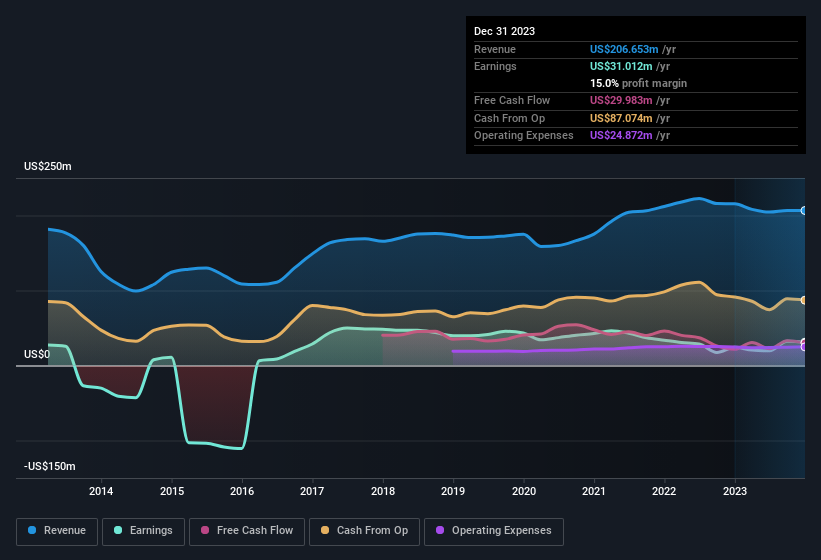Click the Revenue label in tooltip
Image resolution: width=821 pixels, height=560 pixels.
[x=495, y=49]
